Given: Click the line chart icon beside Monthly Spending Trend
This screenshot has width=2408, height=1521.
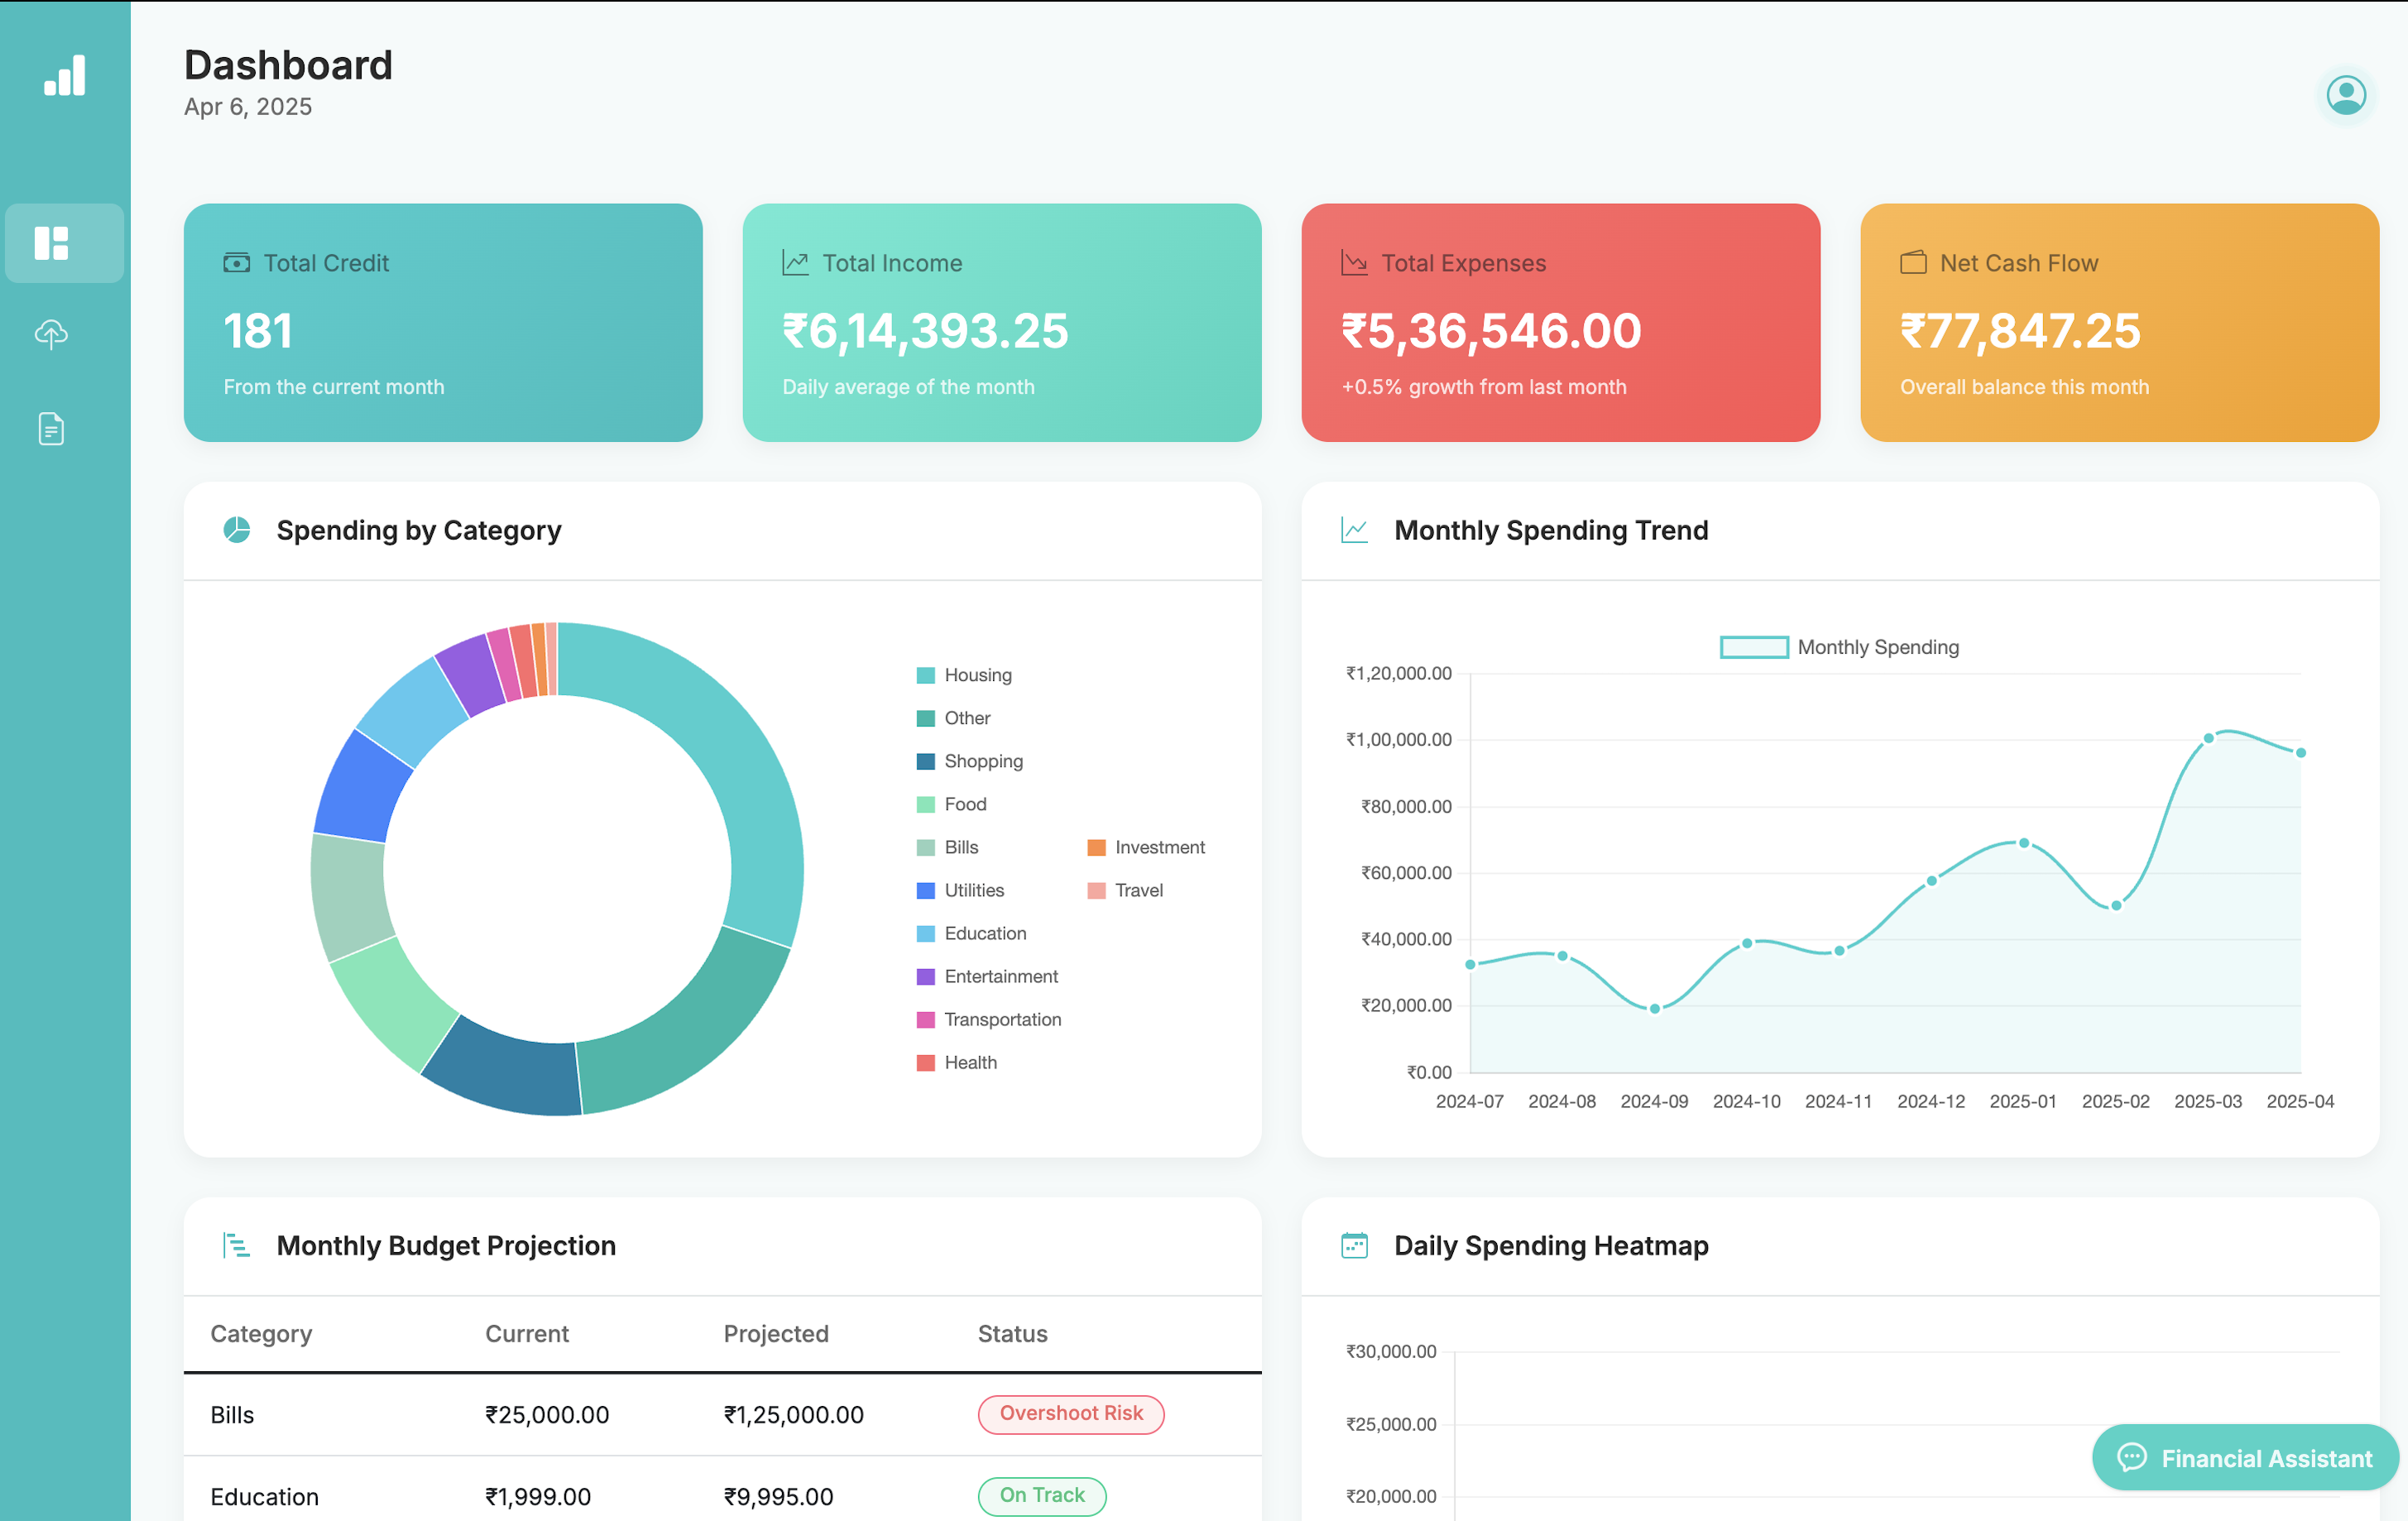Looking at the screenshot, I should click(x=1354, y=530).
